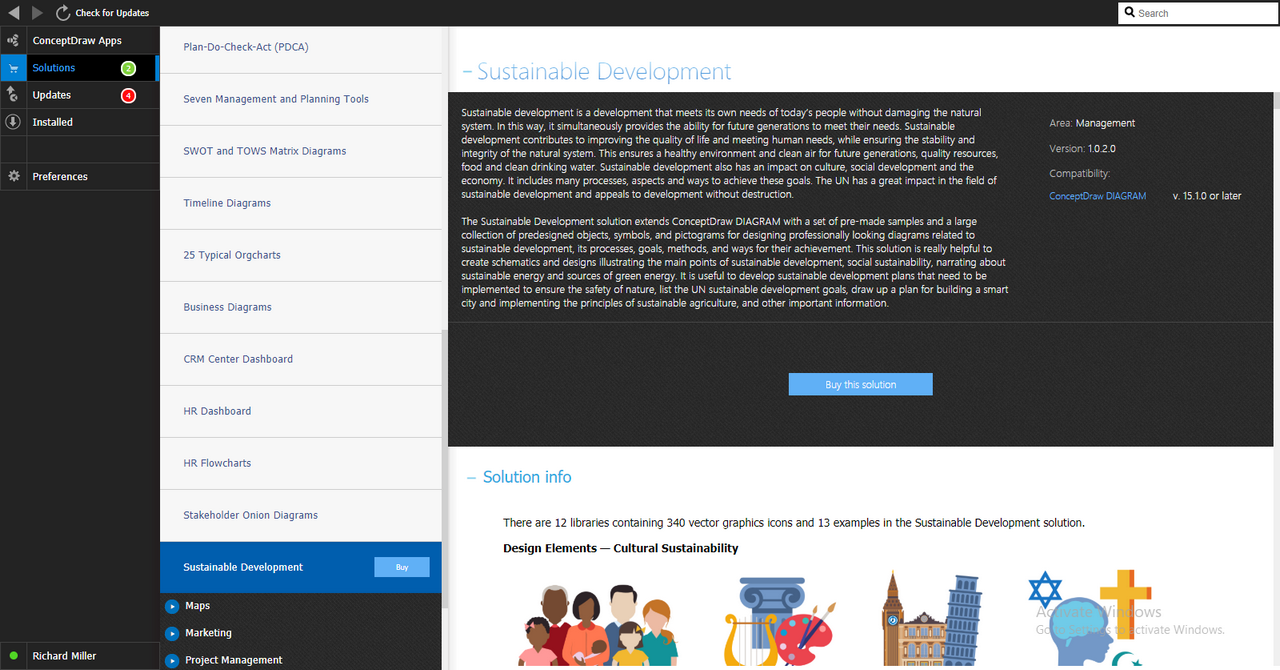Screen dimensions: 1280x670
Task: Open ConceptDraw Apps section
Action: pos(79,41)
